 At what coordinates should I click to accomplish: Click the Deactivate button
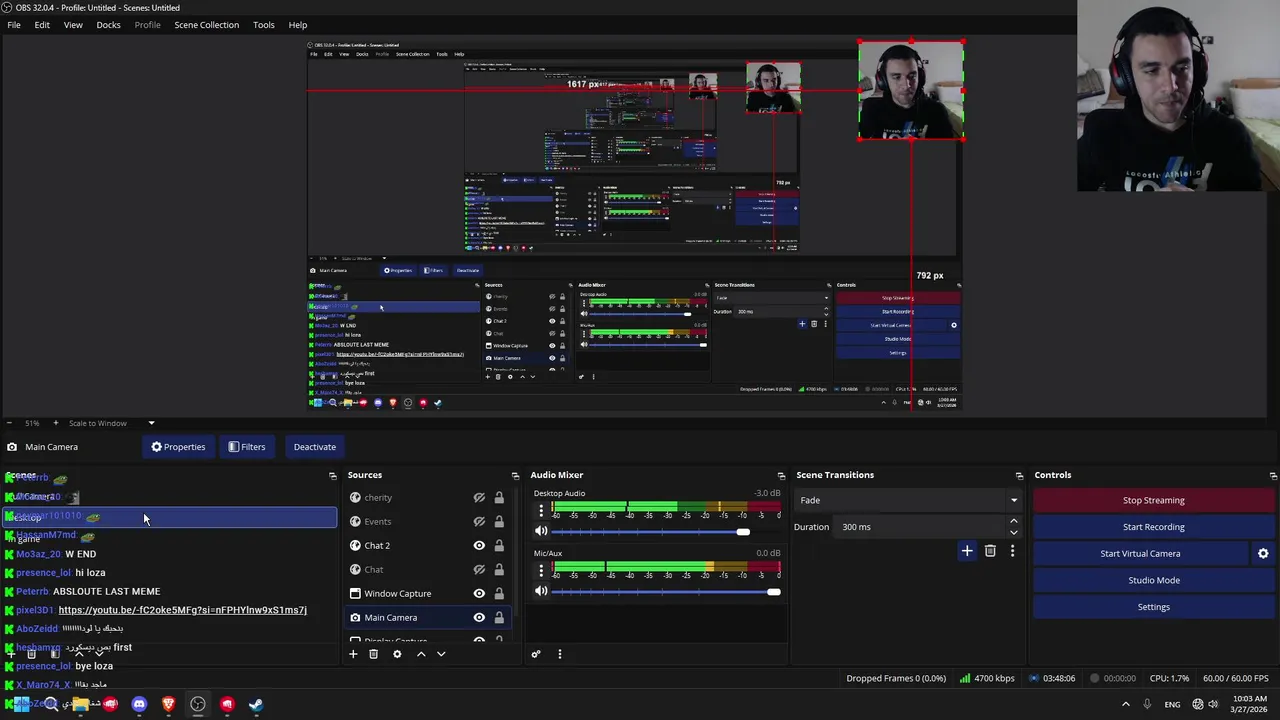click(315, 447)
